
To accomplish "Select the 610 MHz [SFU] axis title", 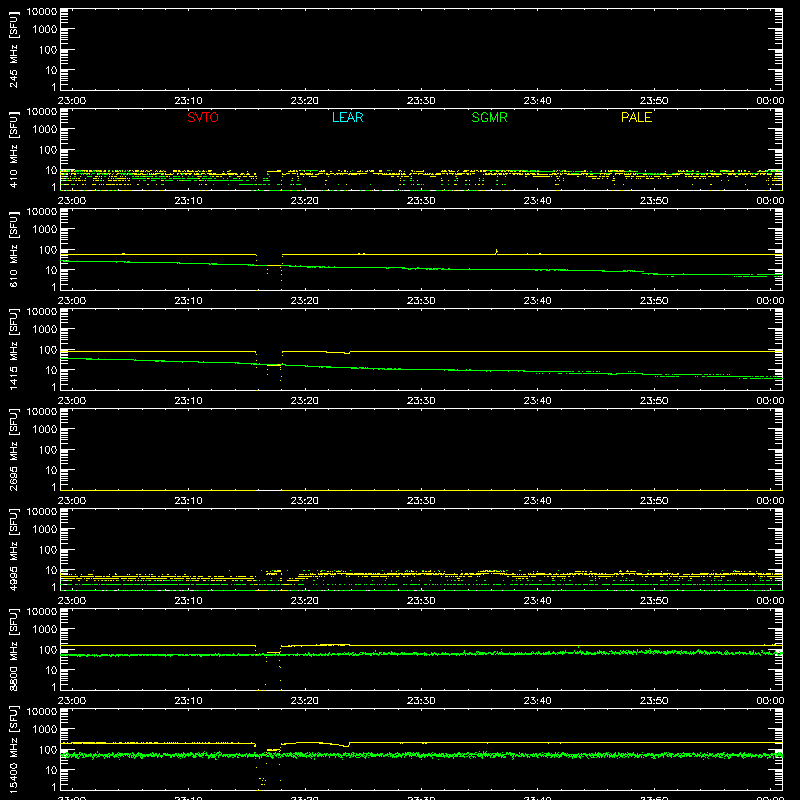I will point(13,249).
